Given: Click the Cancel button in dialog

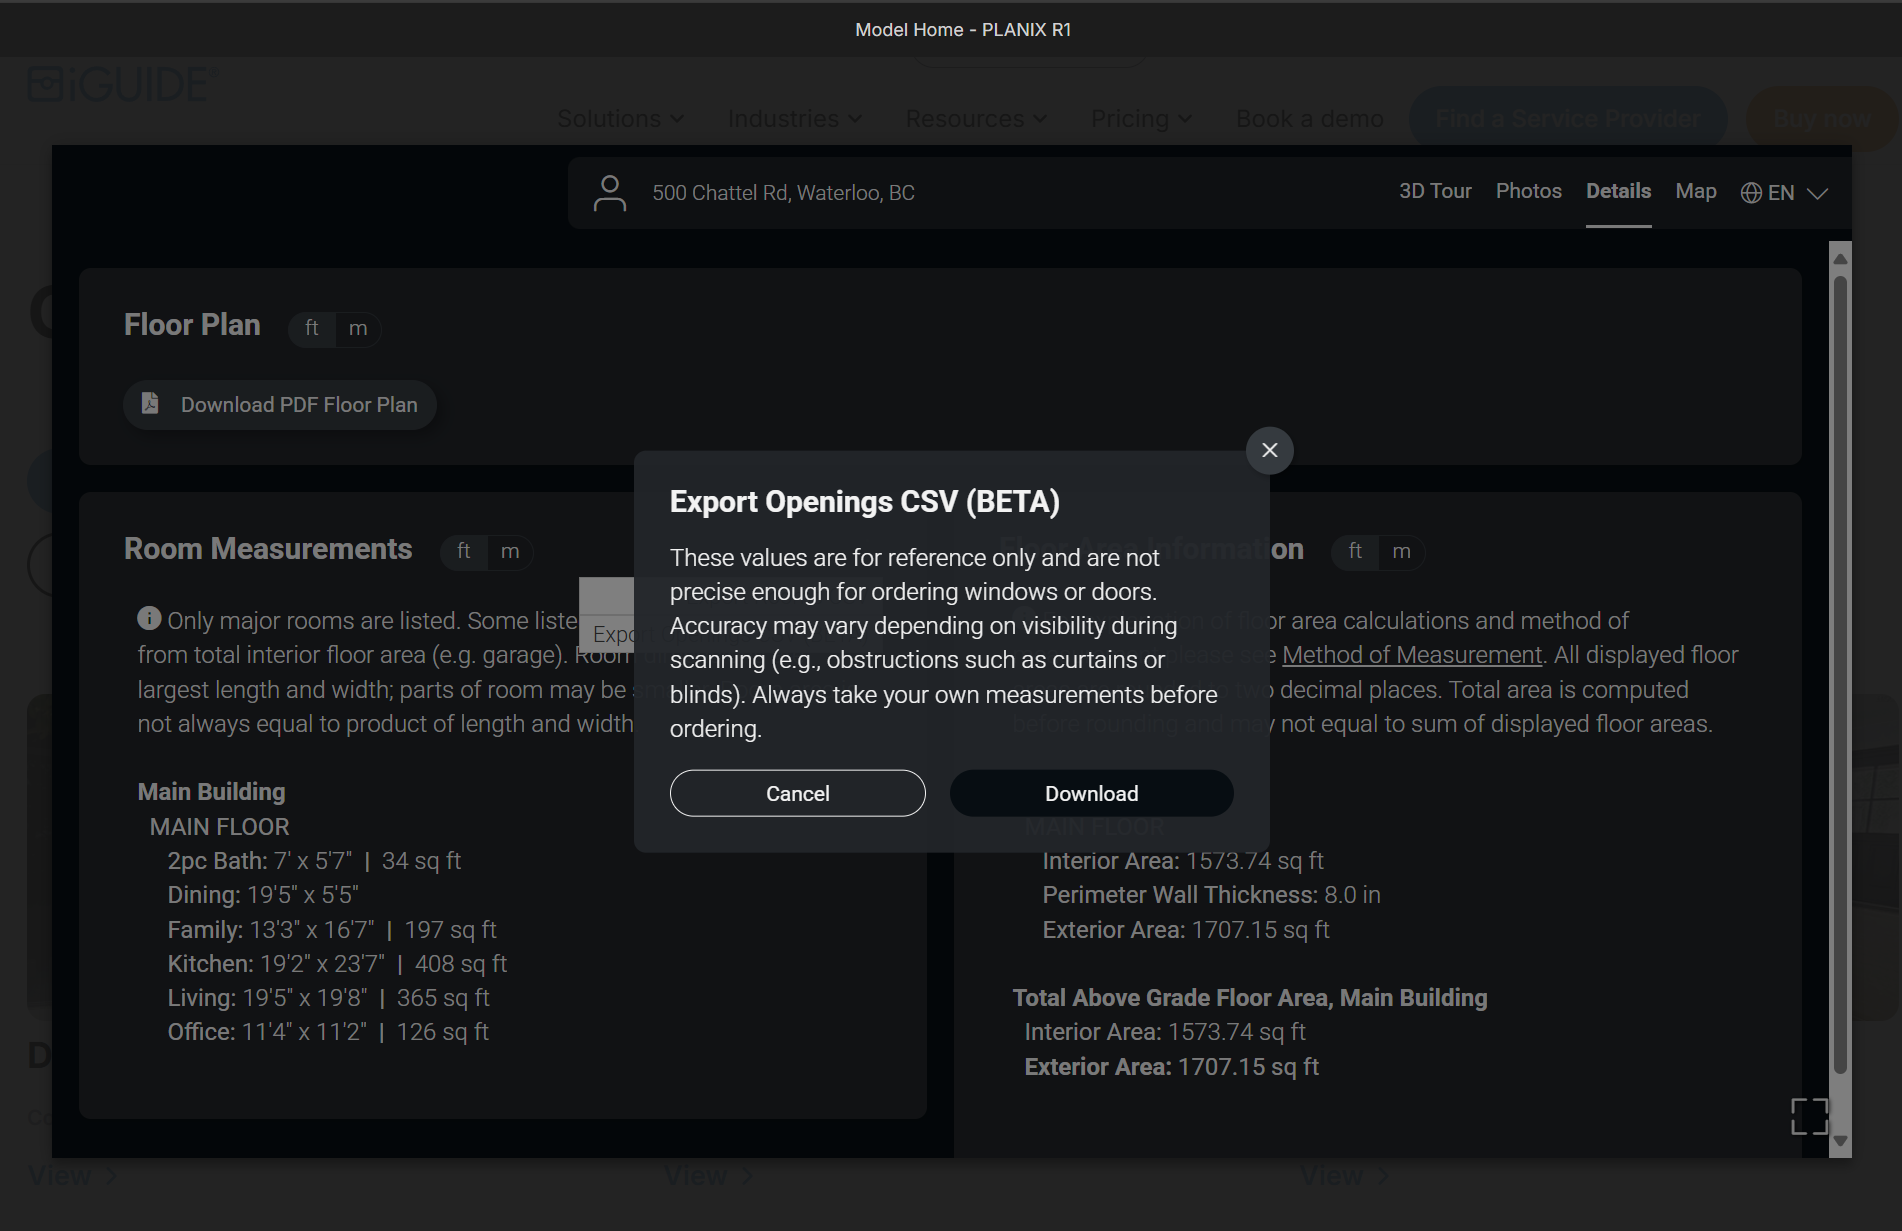Looking at the screenshot, I should coord(797,793).
